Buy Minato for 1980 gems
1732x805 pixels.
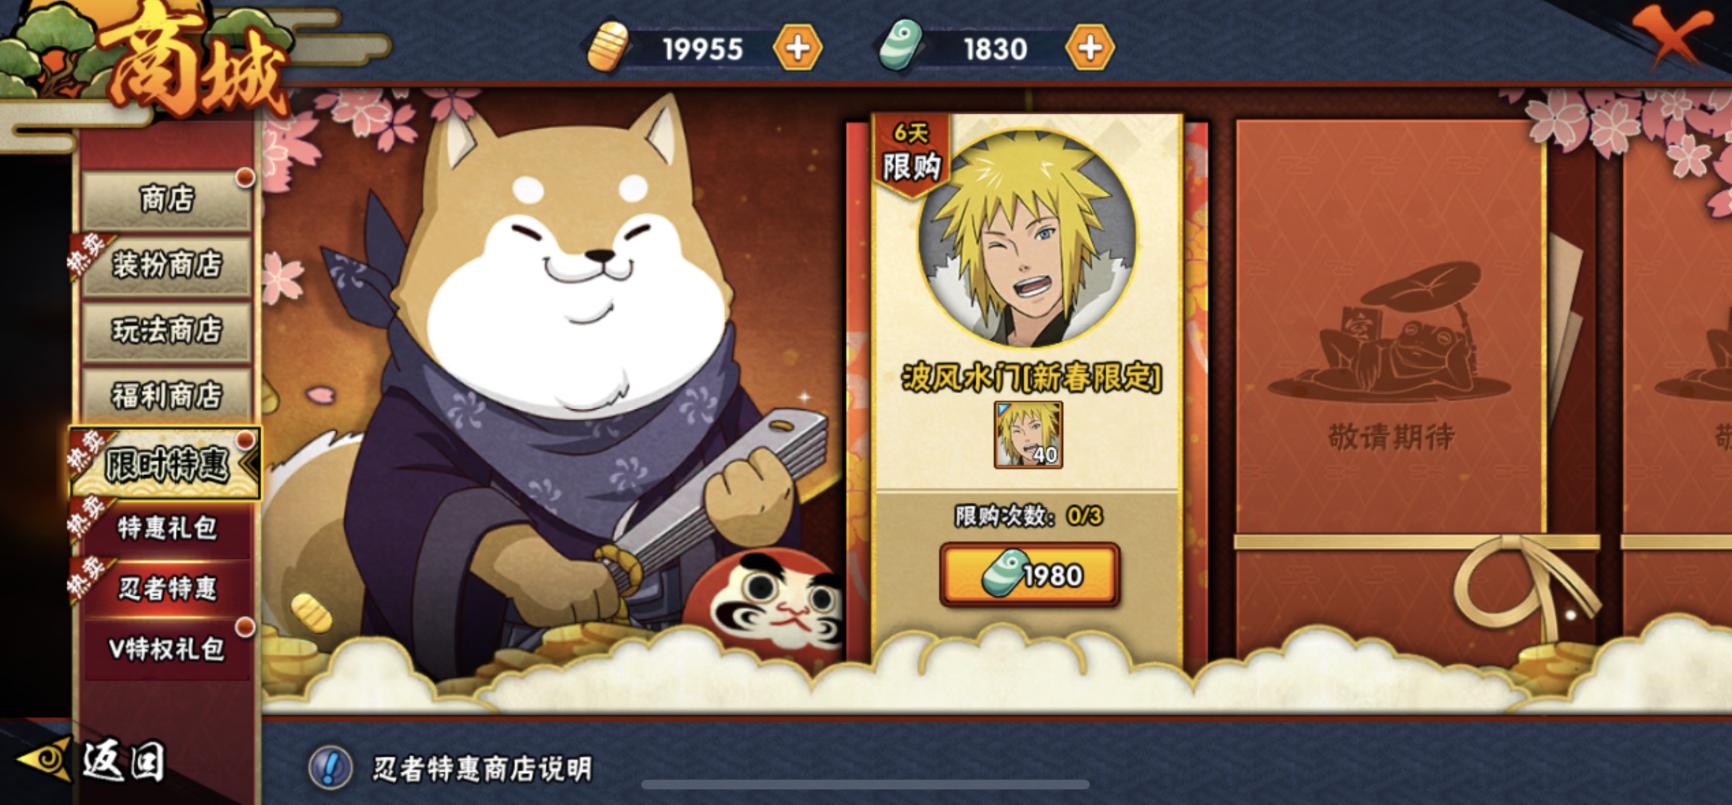click(x=1029, y=575)
